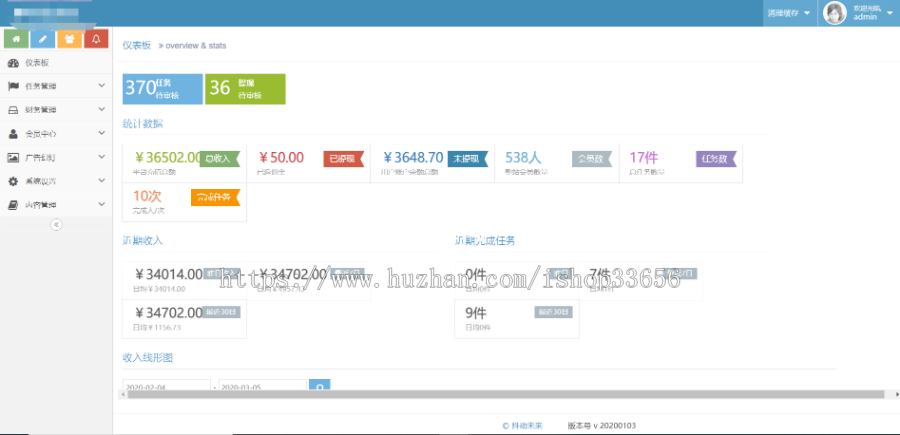The image size is (900, 435).
Task: Click the 近期收入 section heading
Action: pyautogui.click(x=142, y=240)
